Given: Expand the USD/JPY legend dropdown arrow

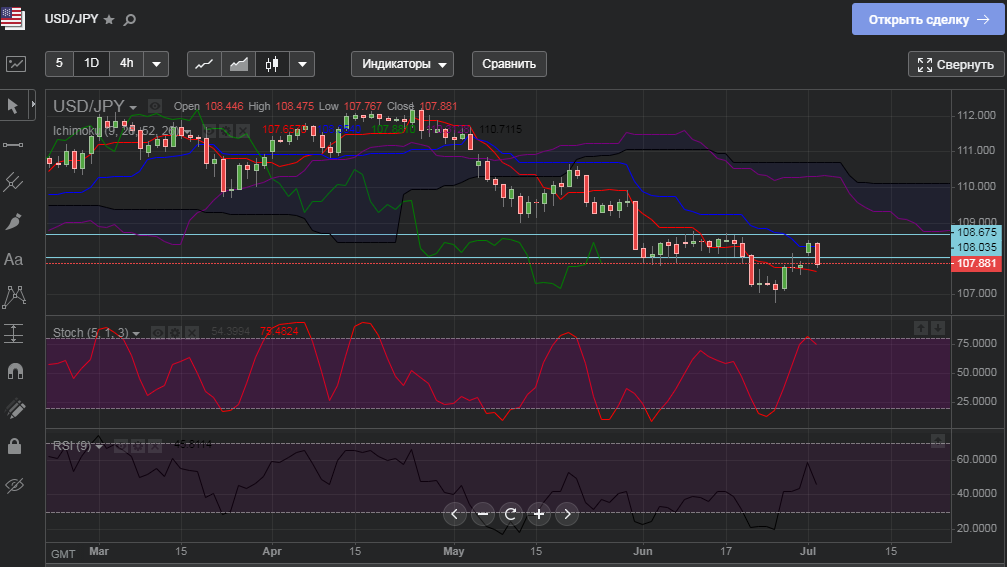Looking at the screenshot, I should 133,107.
